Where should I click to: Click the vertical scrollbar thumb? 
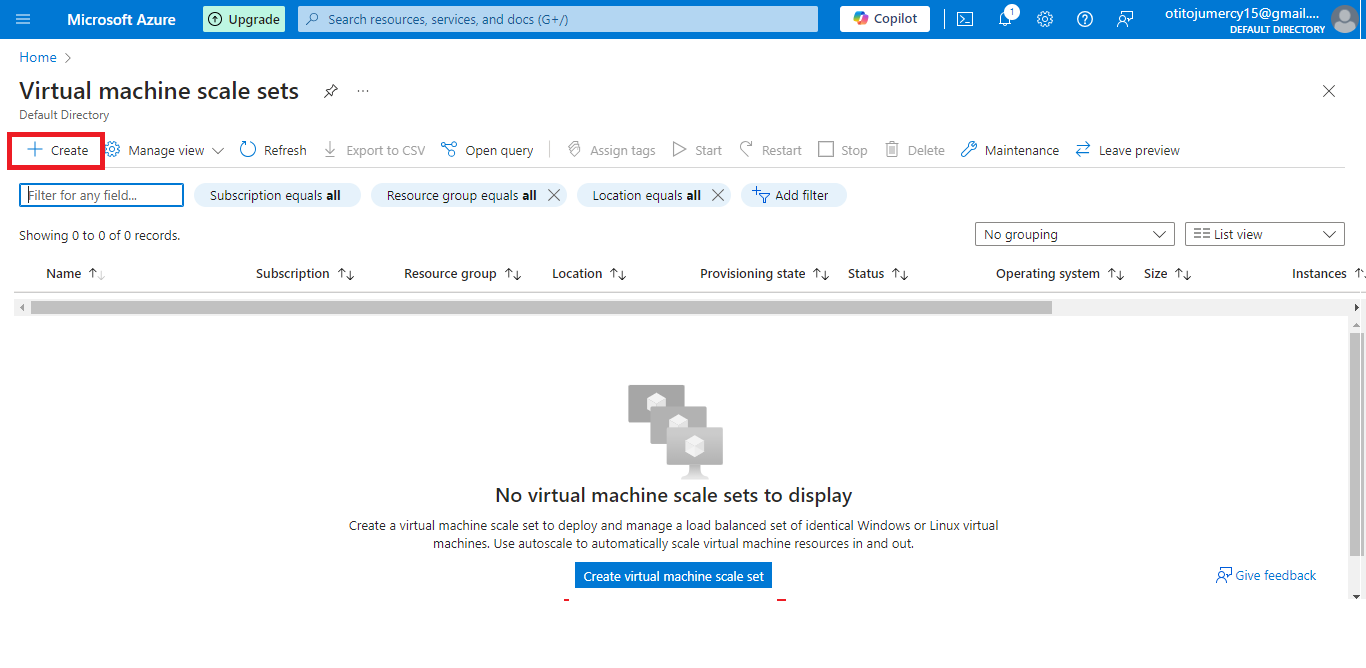pos(1357,445)
